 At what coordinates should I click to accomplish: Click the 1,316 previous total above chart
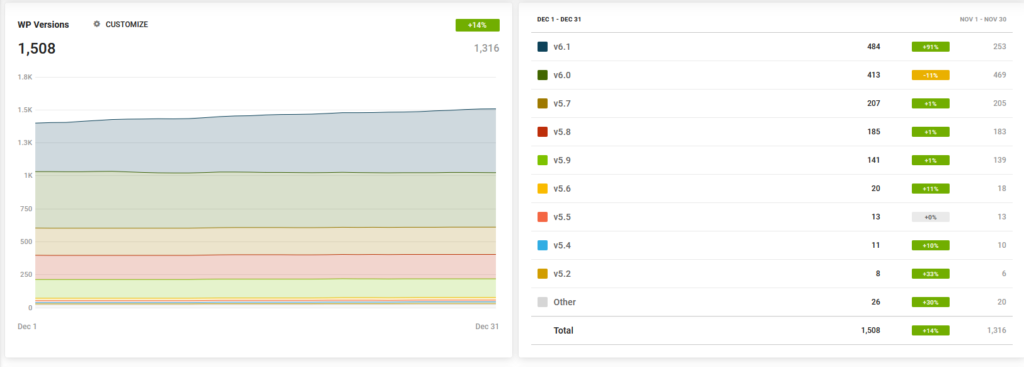coord(487,48)
